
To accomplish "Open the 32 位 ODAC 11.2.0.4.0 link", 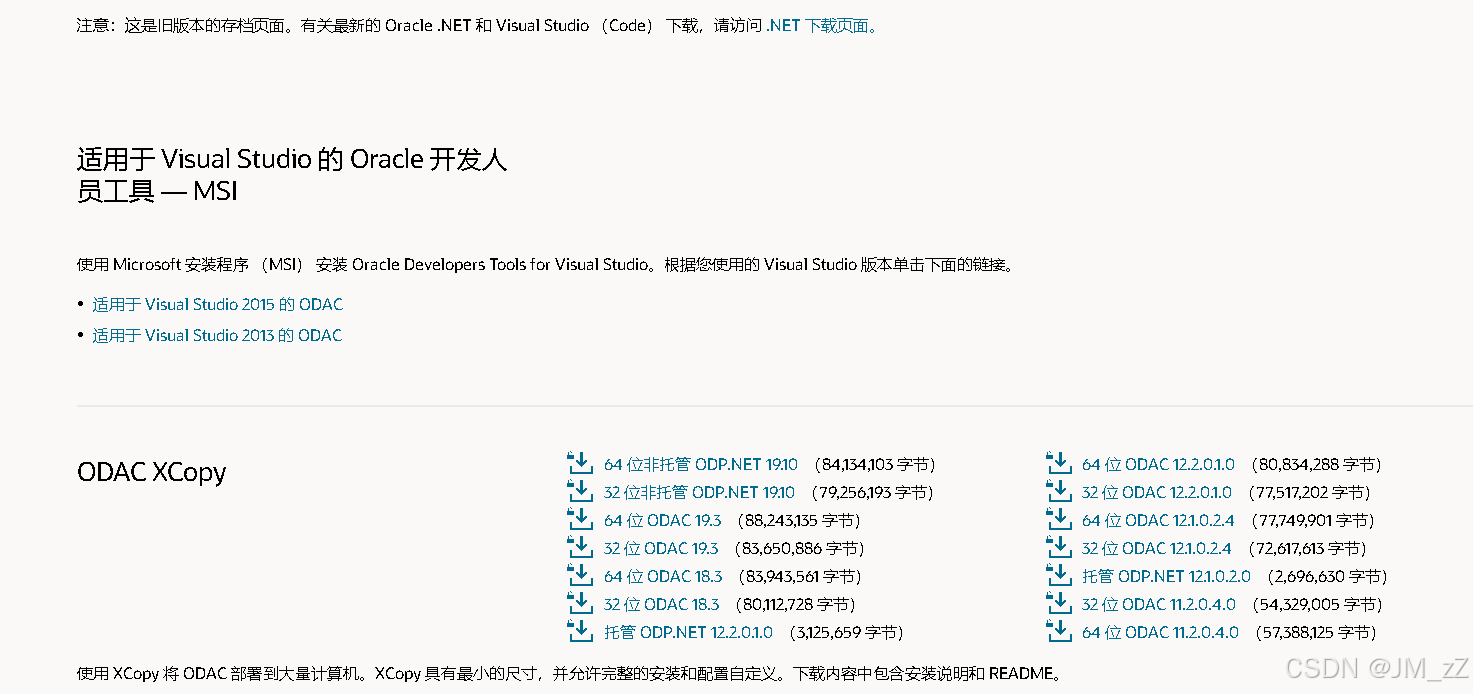I will [x=1159, y=604].
